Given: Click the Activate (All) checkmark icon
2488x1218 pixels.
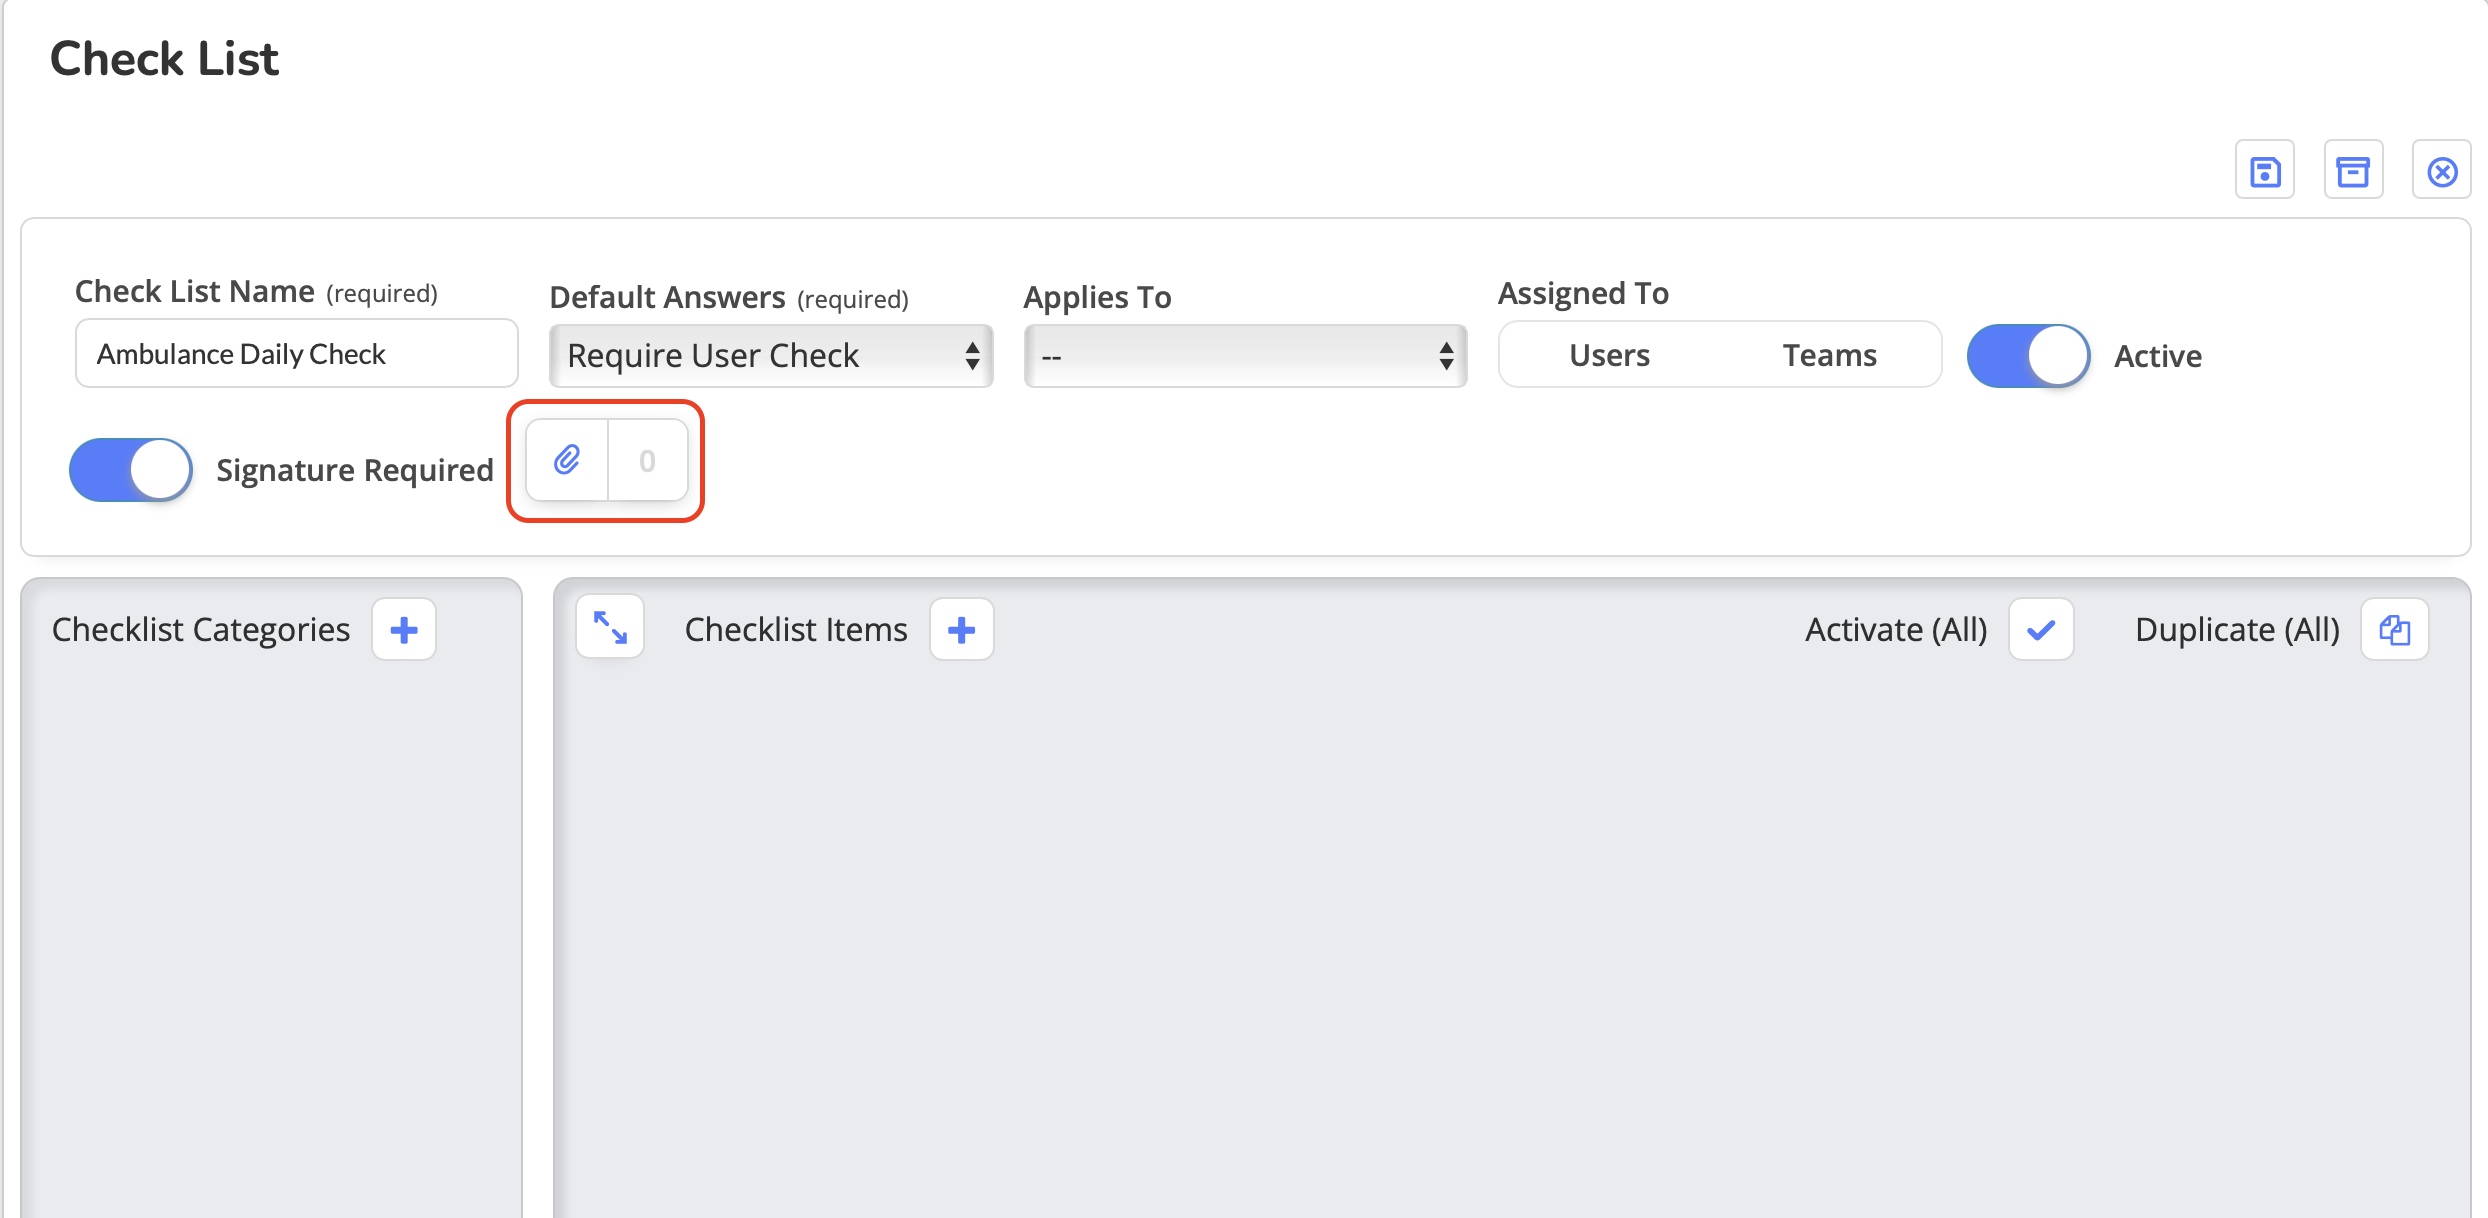Looking at the screenshot, I should (x=2041, y=630).
